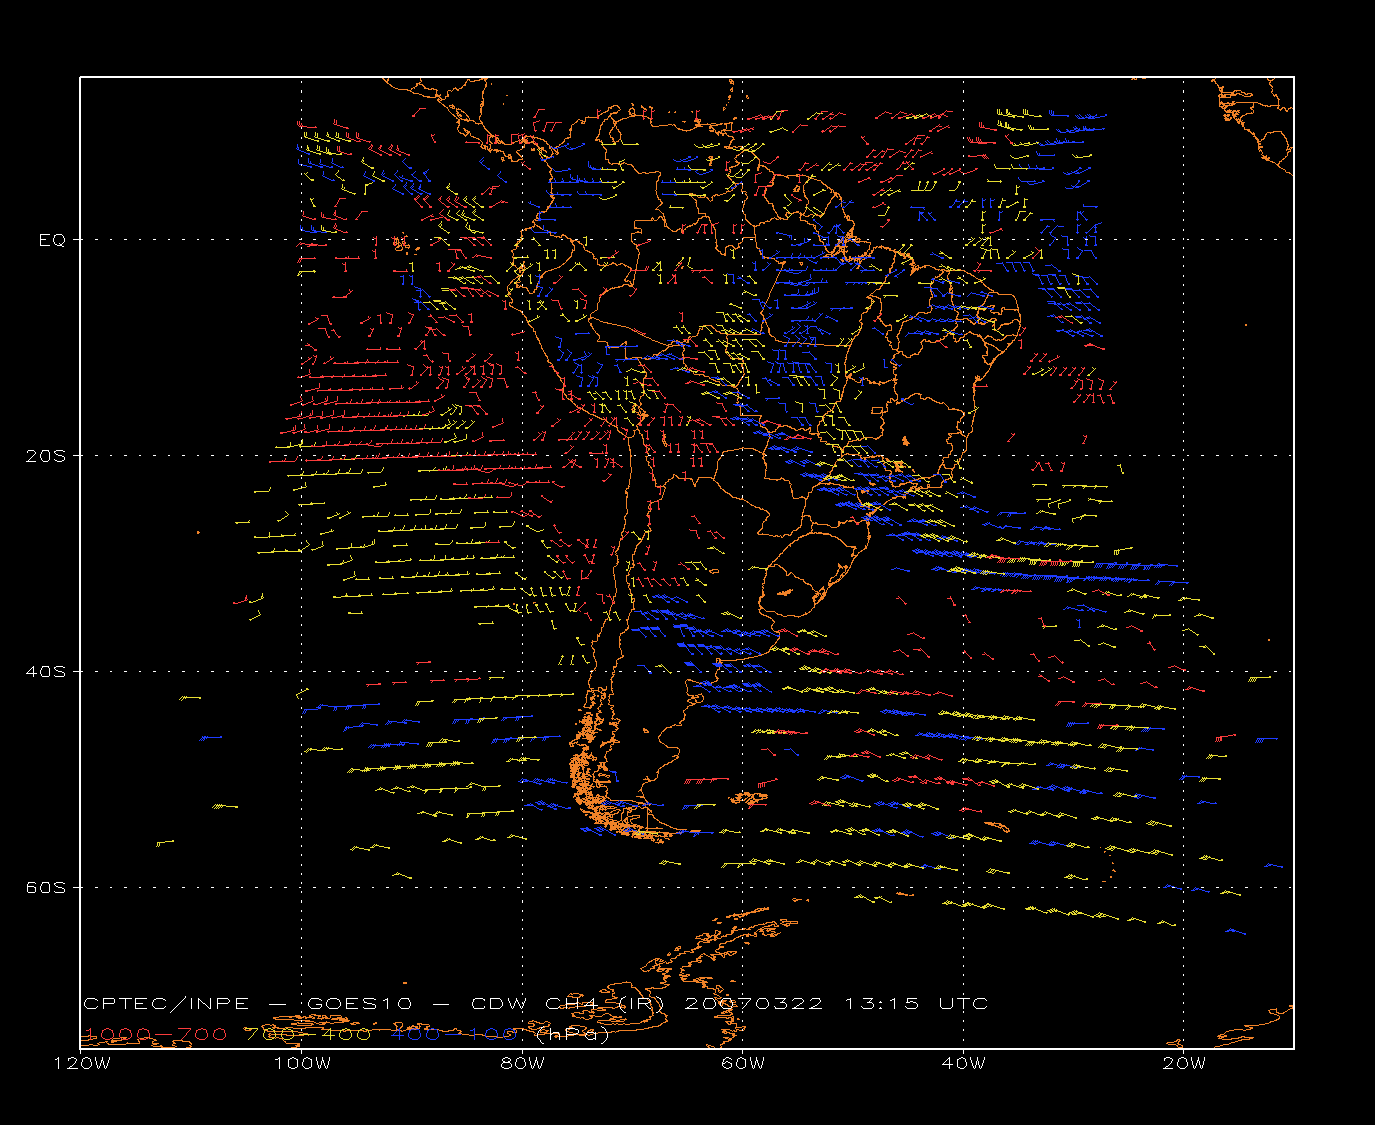The height and width of the screenshot is (1125, 1375).
Task: Click the 20W longitude axis label
Action: [1184, 1063]
